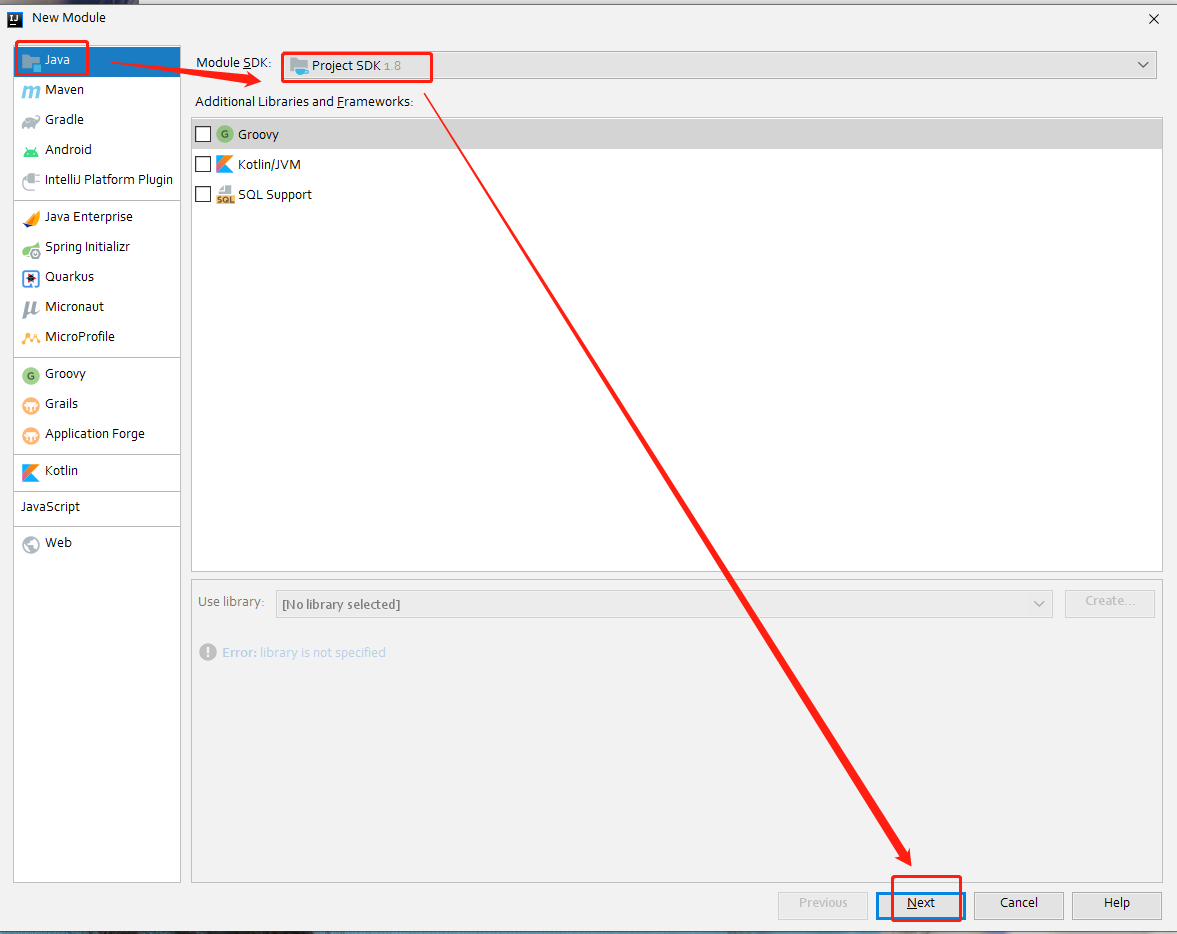Close the New Module dialog
Image resolution: width=1177 pixels, height=934 pixels.
1154,20
